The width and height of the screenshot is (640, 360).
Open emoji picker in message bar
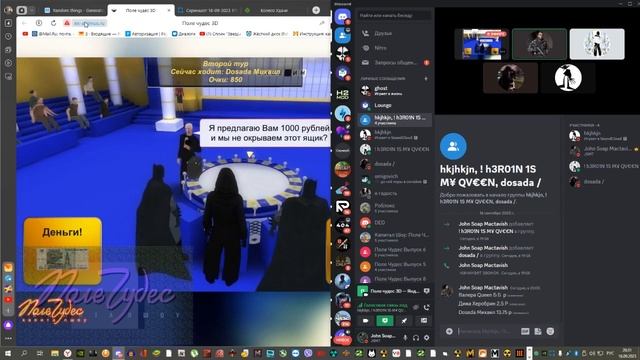550,331
